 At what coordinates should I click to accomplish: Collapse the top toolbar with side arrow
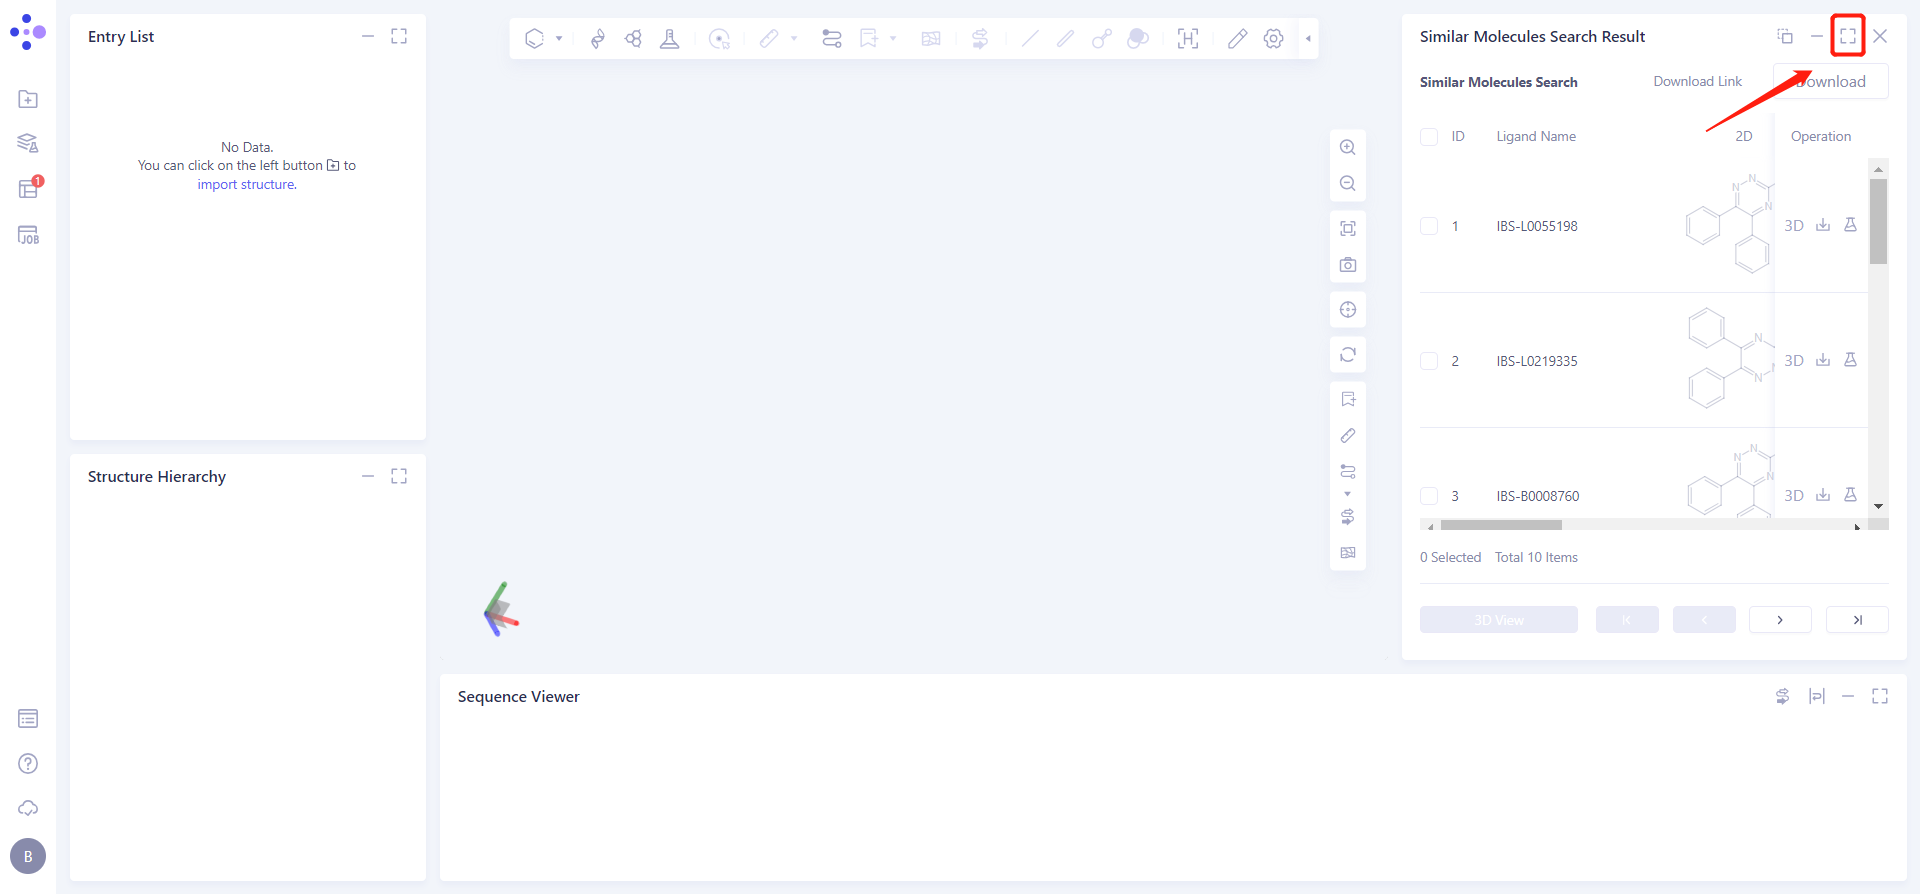coord(1308,39)
